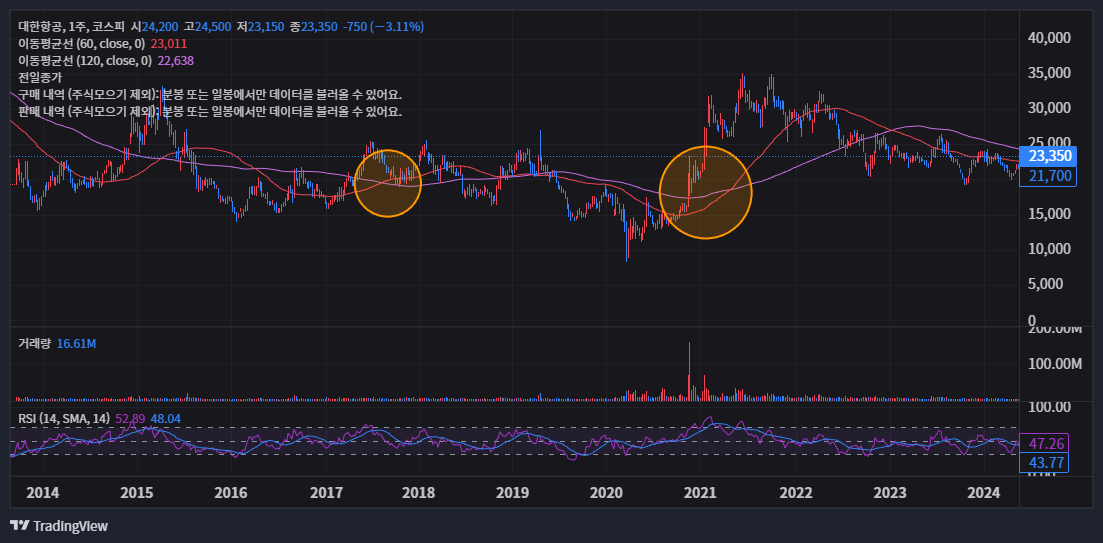Viewport: 1103px width, 543px height.
Task: Click the 저23,150 low price value
Action: (x=261, y=27)
